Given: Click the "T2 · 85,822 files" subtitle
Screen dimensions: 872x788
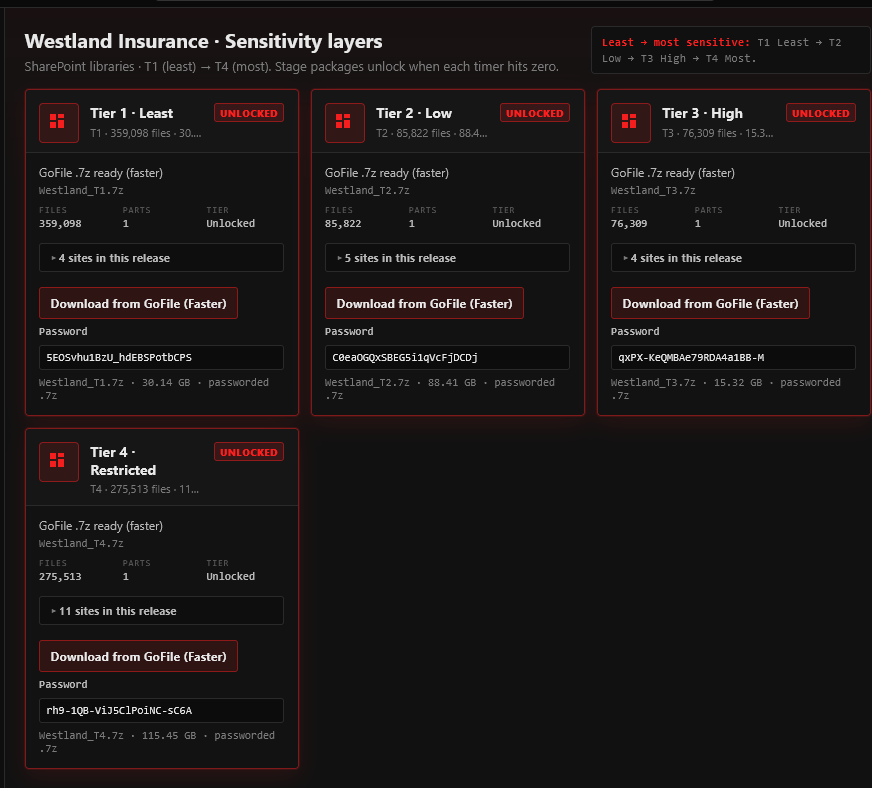Looking at the screenshot, I should point(432,133).
